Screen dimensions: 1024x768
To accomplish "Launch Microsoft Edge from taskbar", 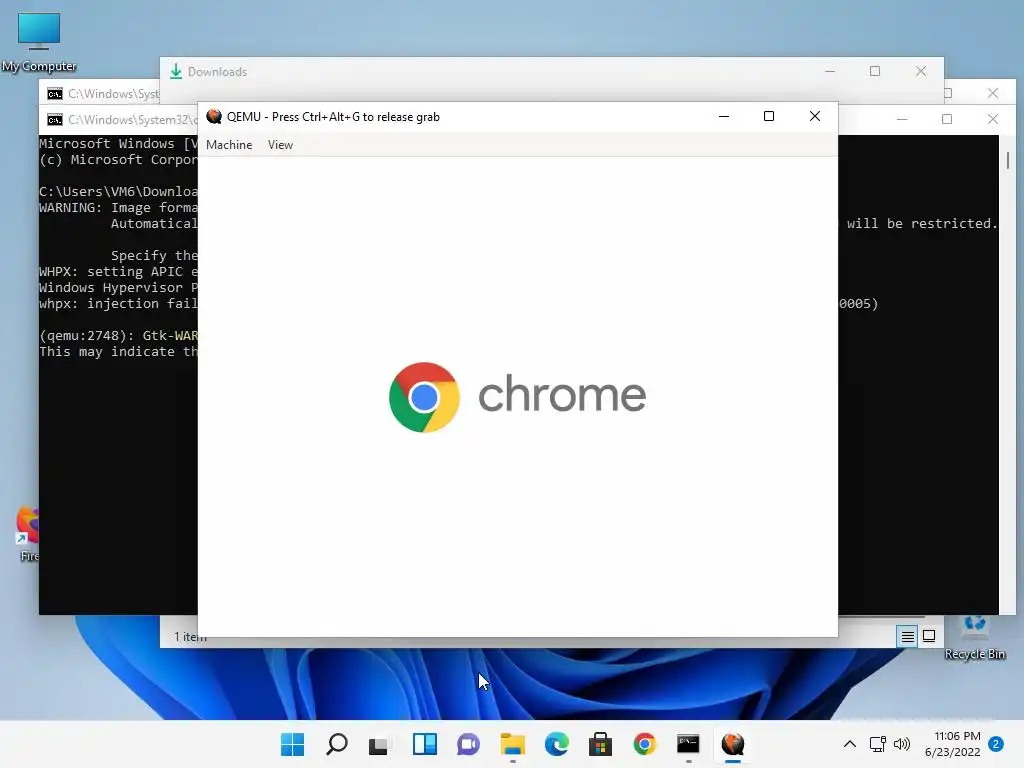I will coord(556,744).
